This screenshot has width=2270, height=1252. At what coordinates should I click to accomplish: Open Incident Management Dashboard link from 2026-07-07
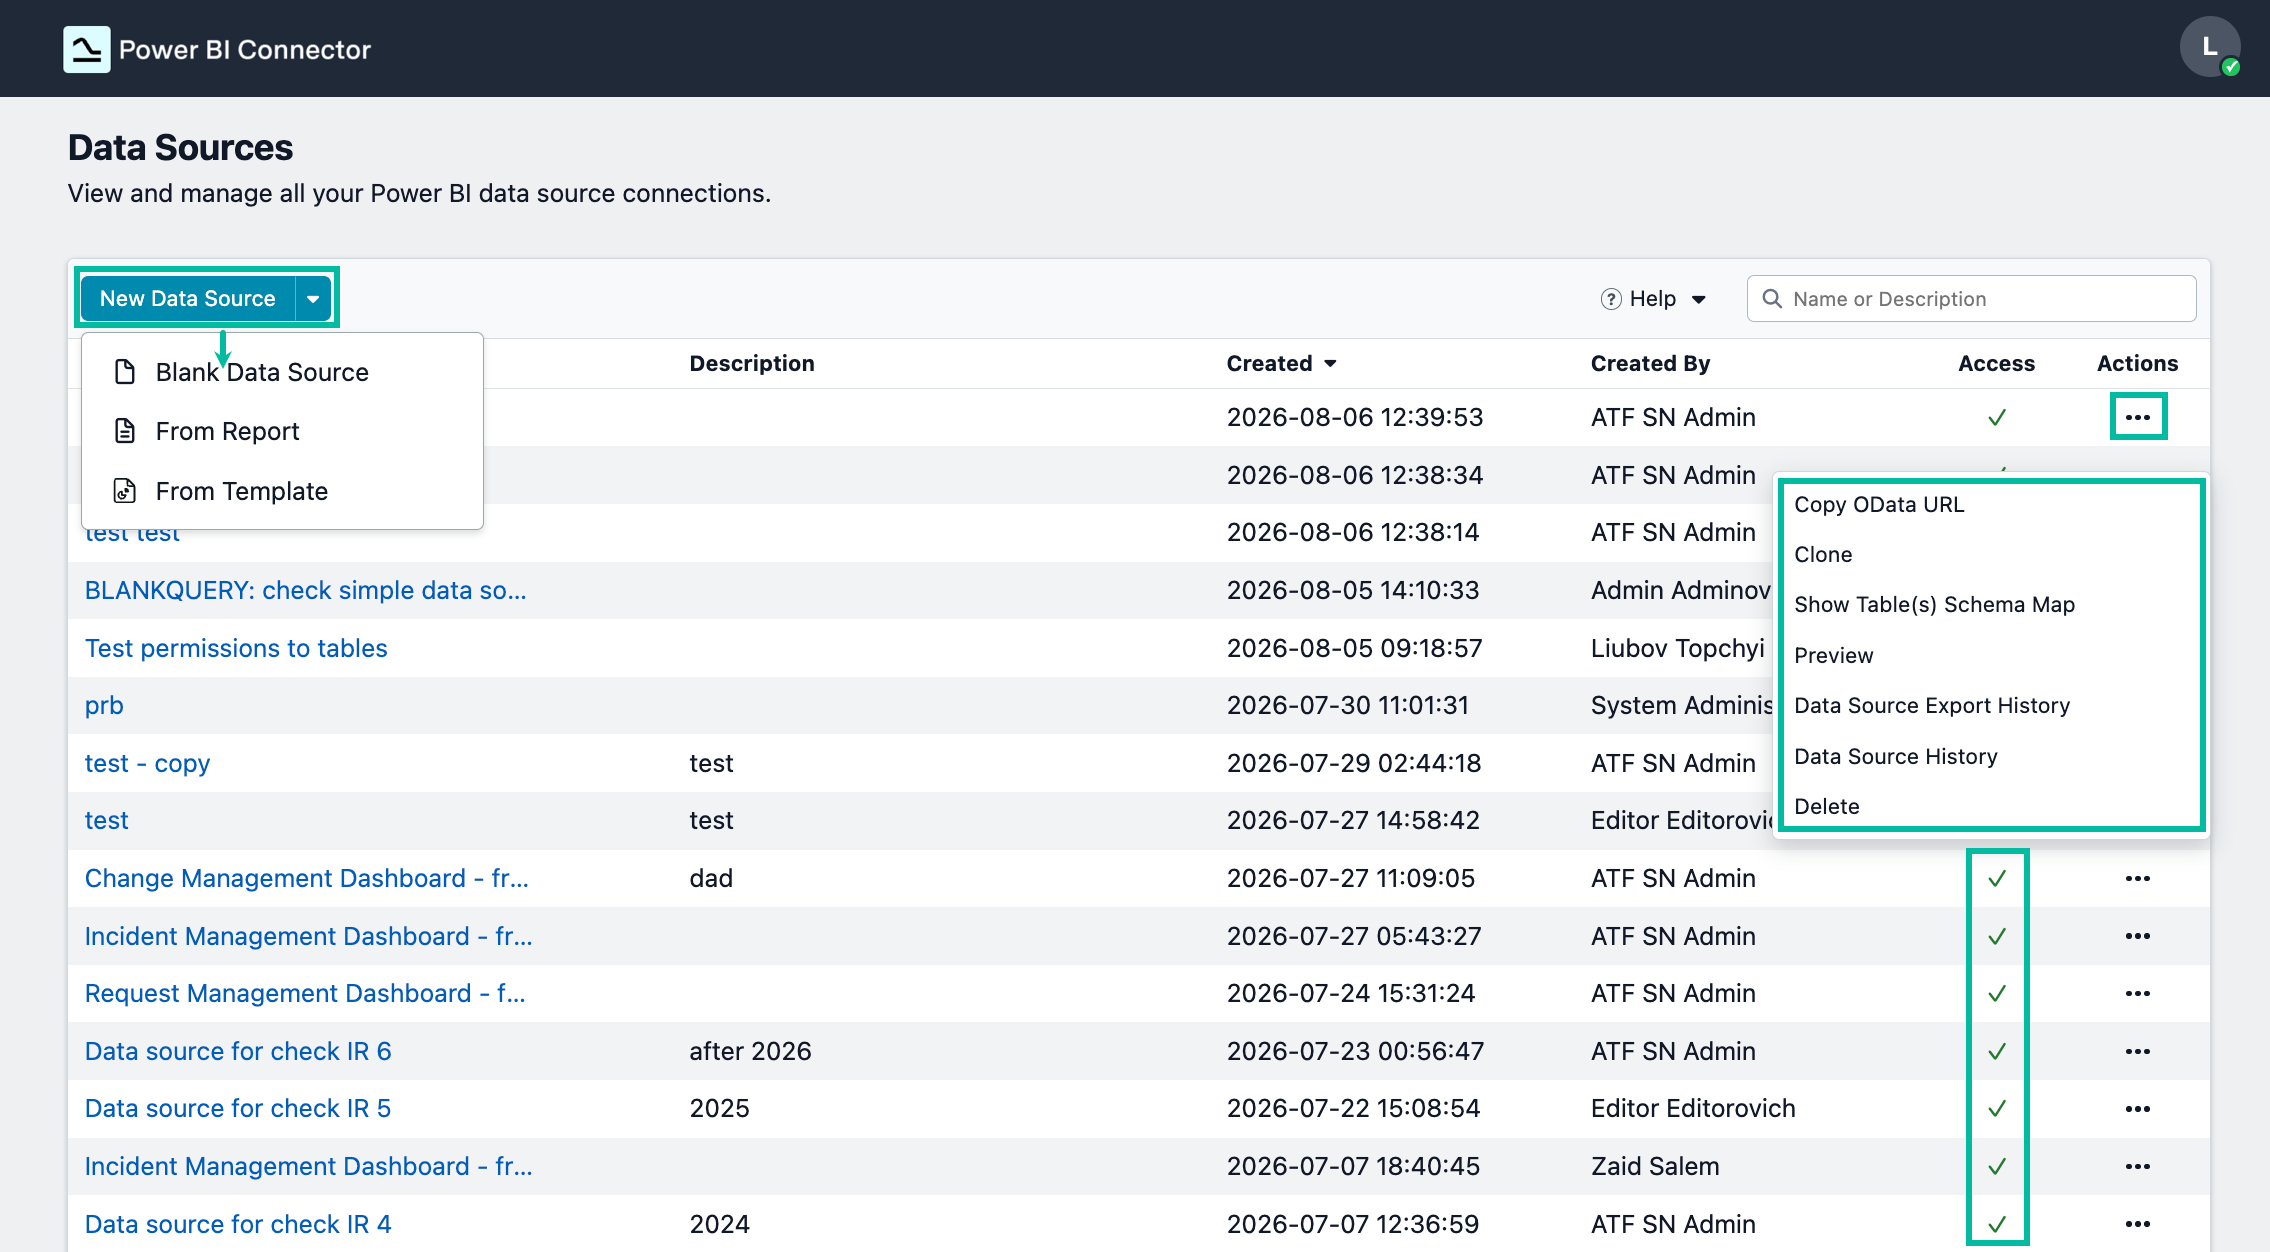(309, 1166)
